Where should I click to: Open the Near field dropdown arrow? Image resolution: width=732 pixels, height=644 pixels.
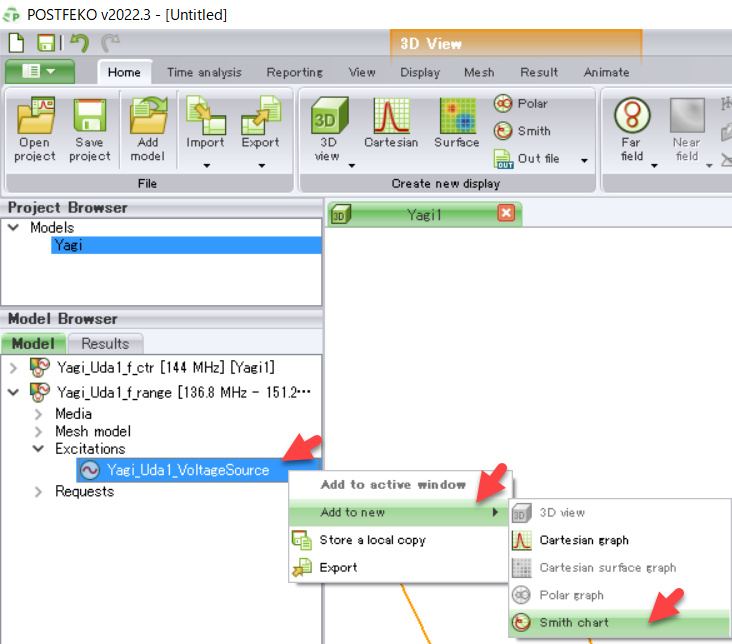[x=709, y=165]
